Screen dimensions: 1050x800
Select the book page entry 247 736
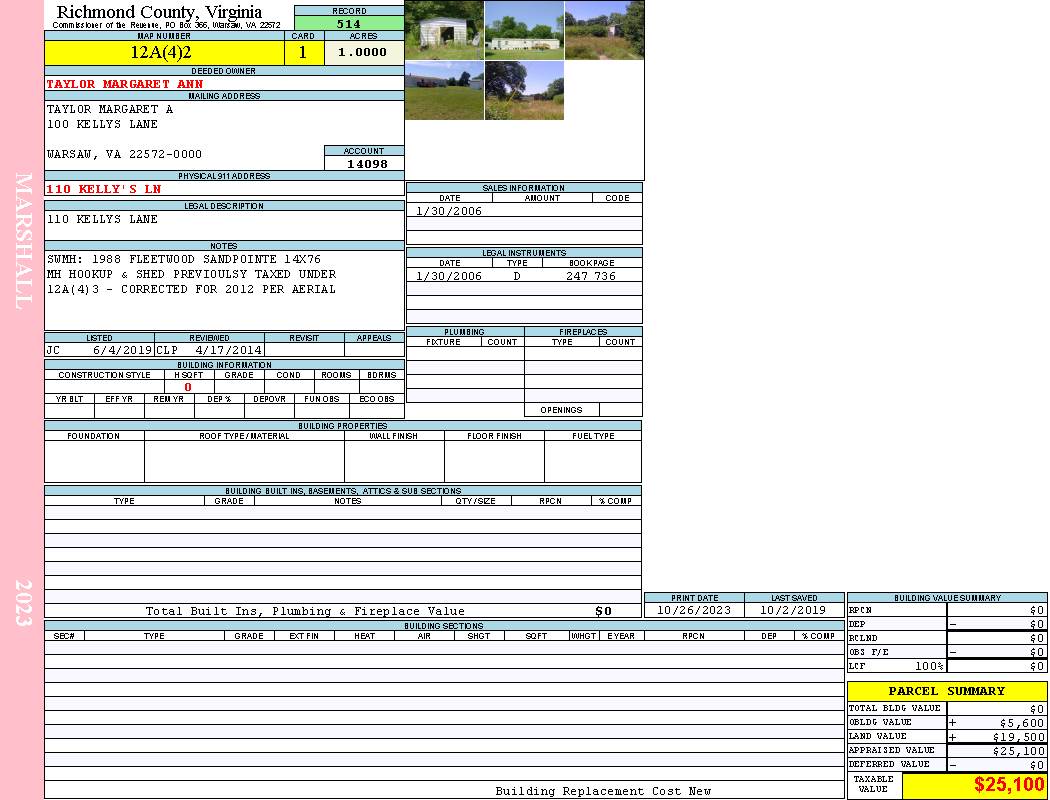pos(590,276)
